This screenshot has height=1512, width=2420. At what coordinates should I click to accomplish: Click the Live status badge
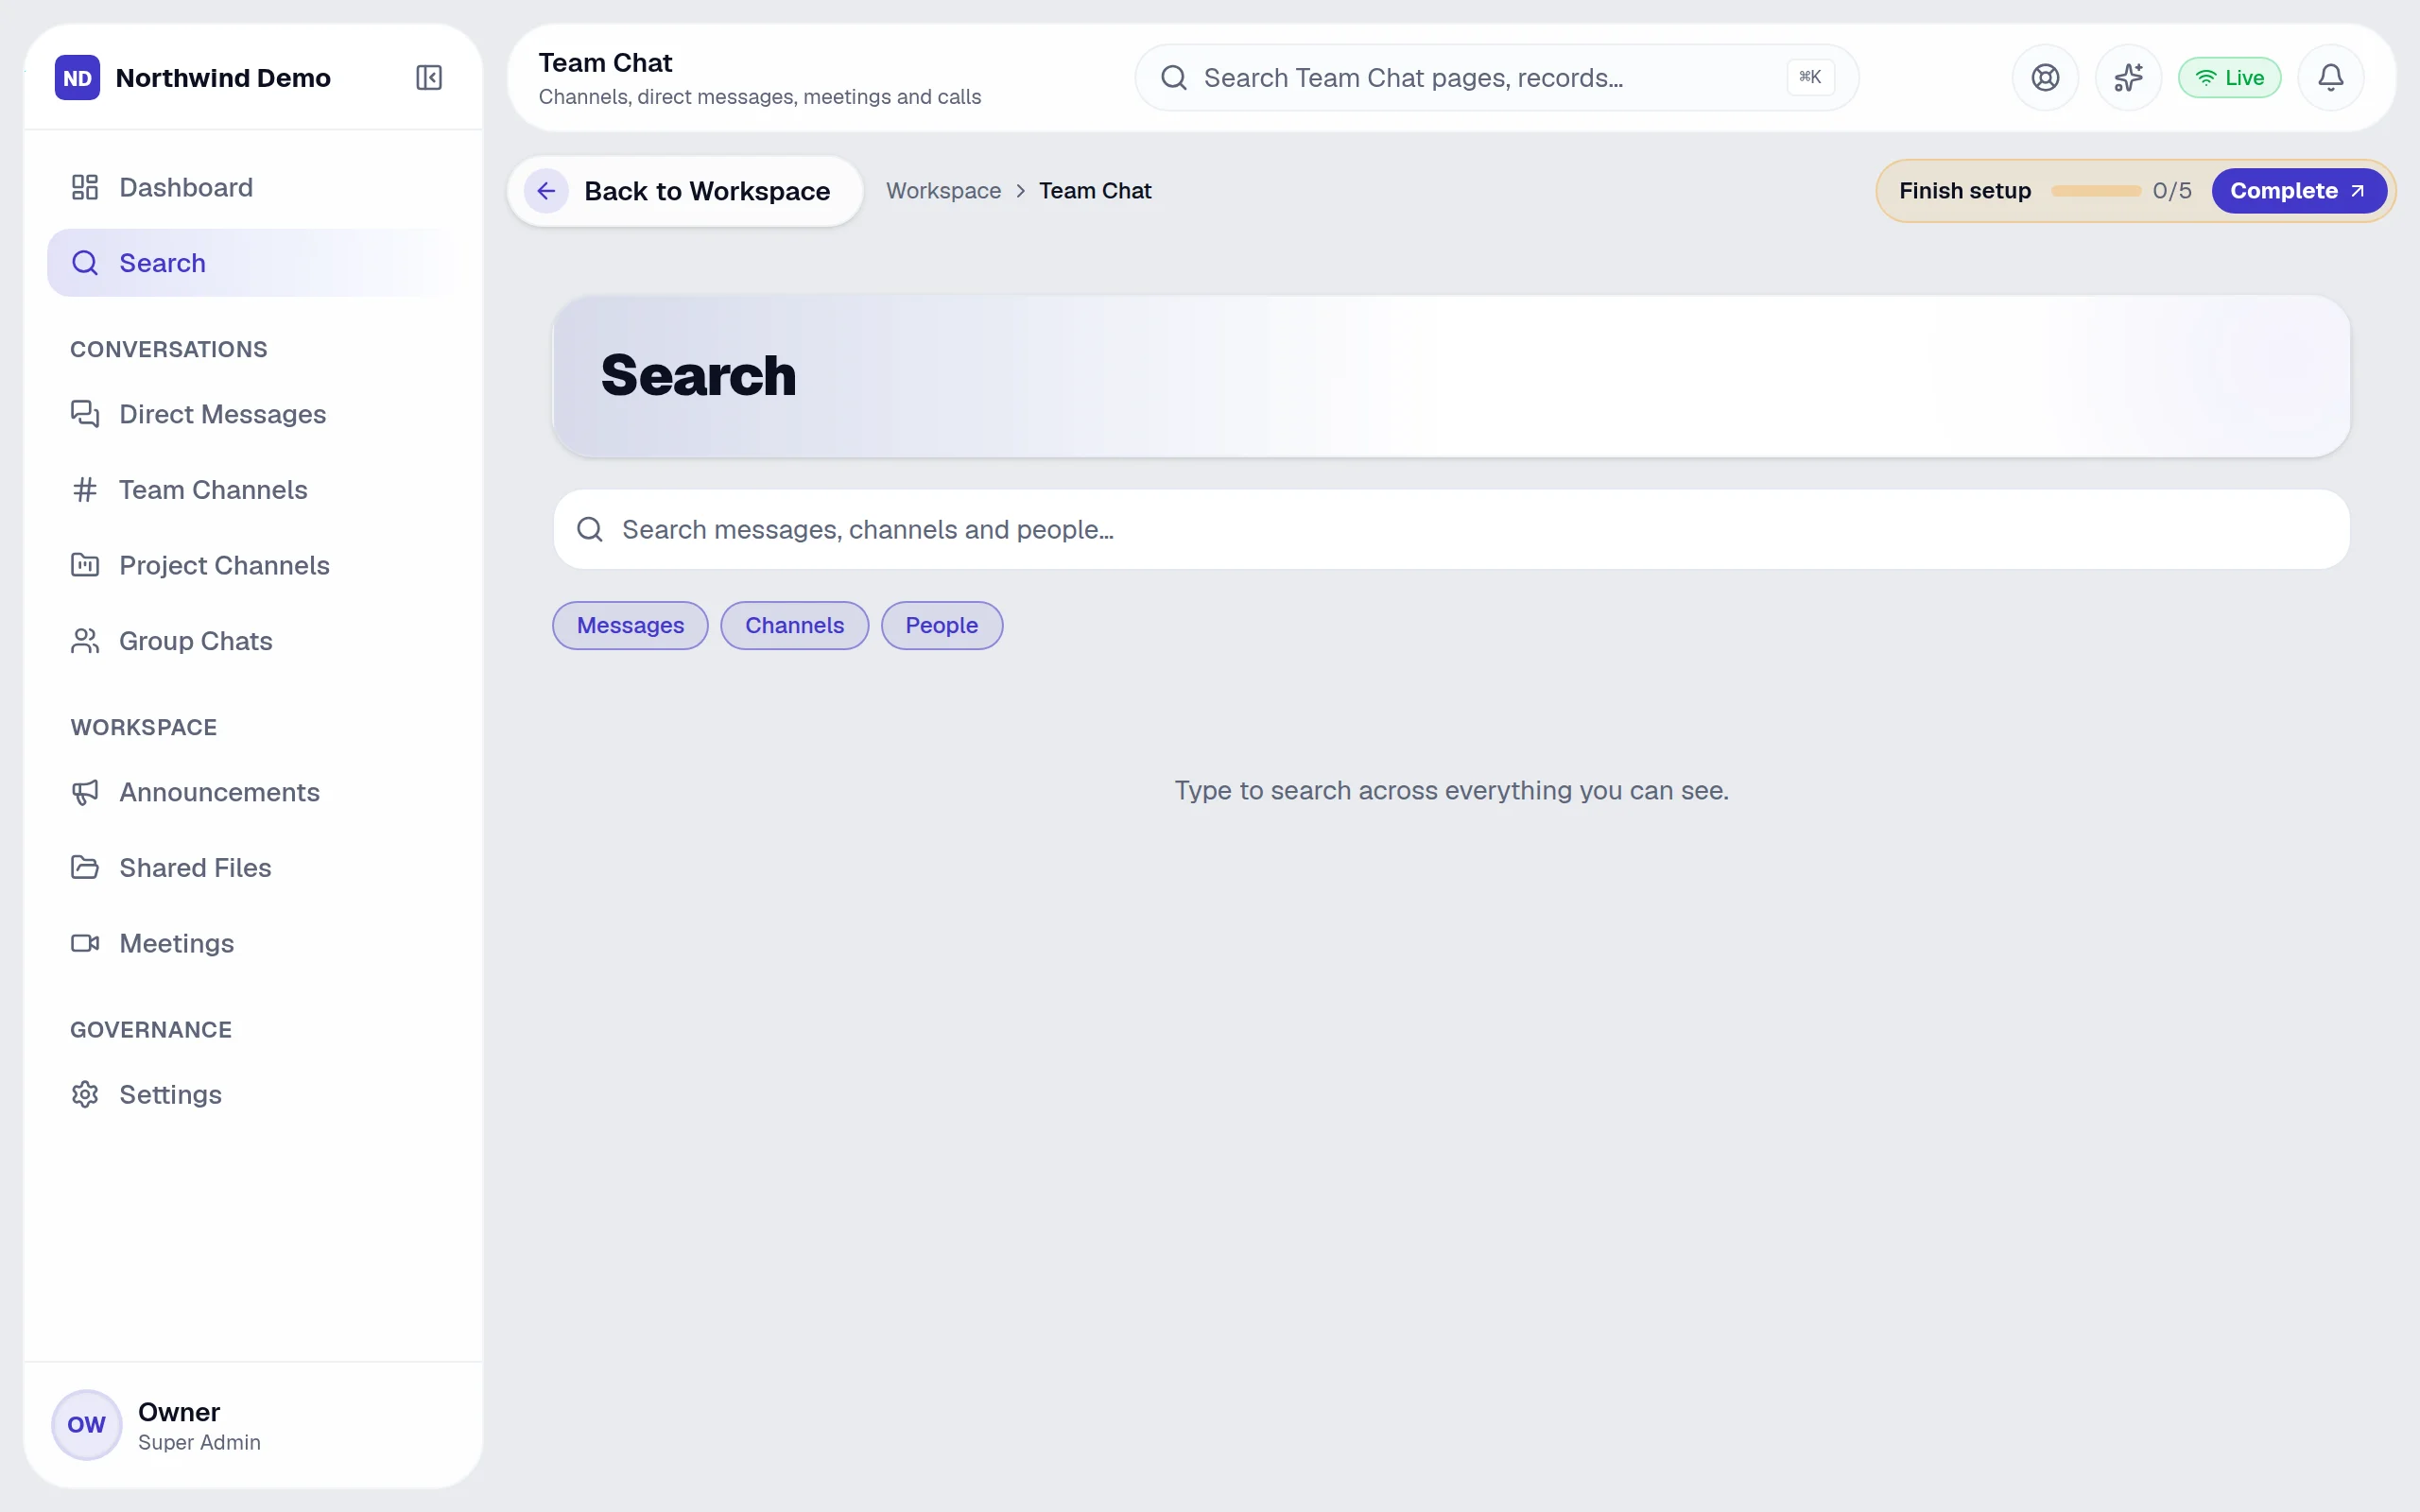click(2229, 78)
